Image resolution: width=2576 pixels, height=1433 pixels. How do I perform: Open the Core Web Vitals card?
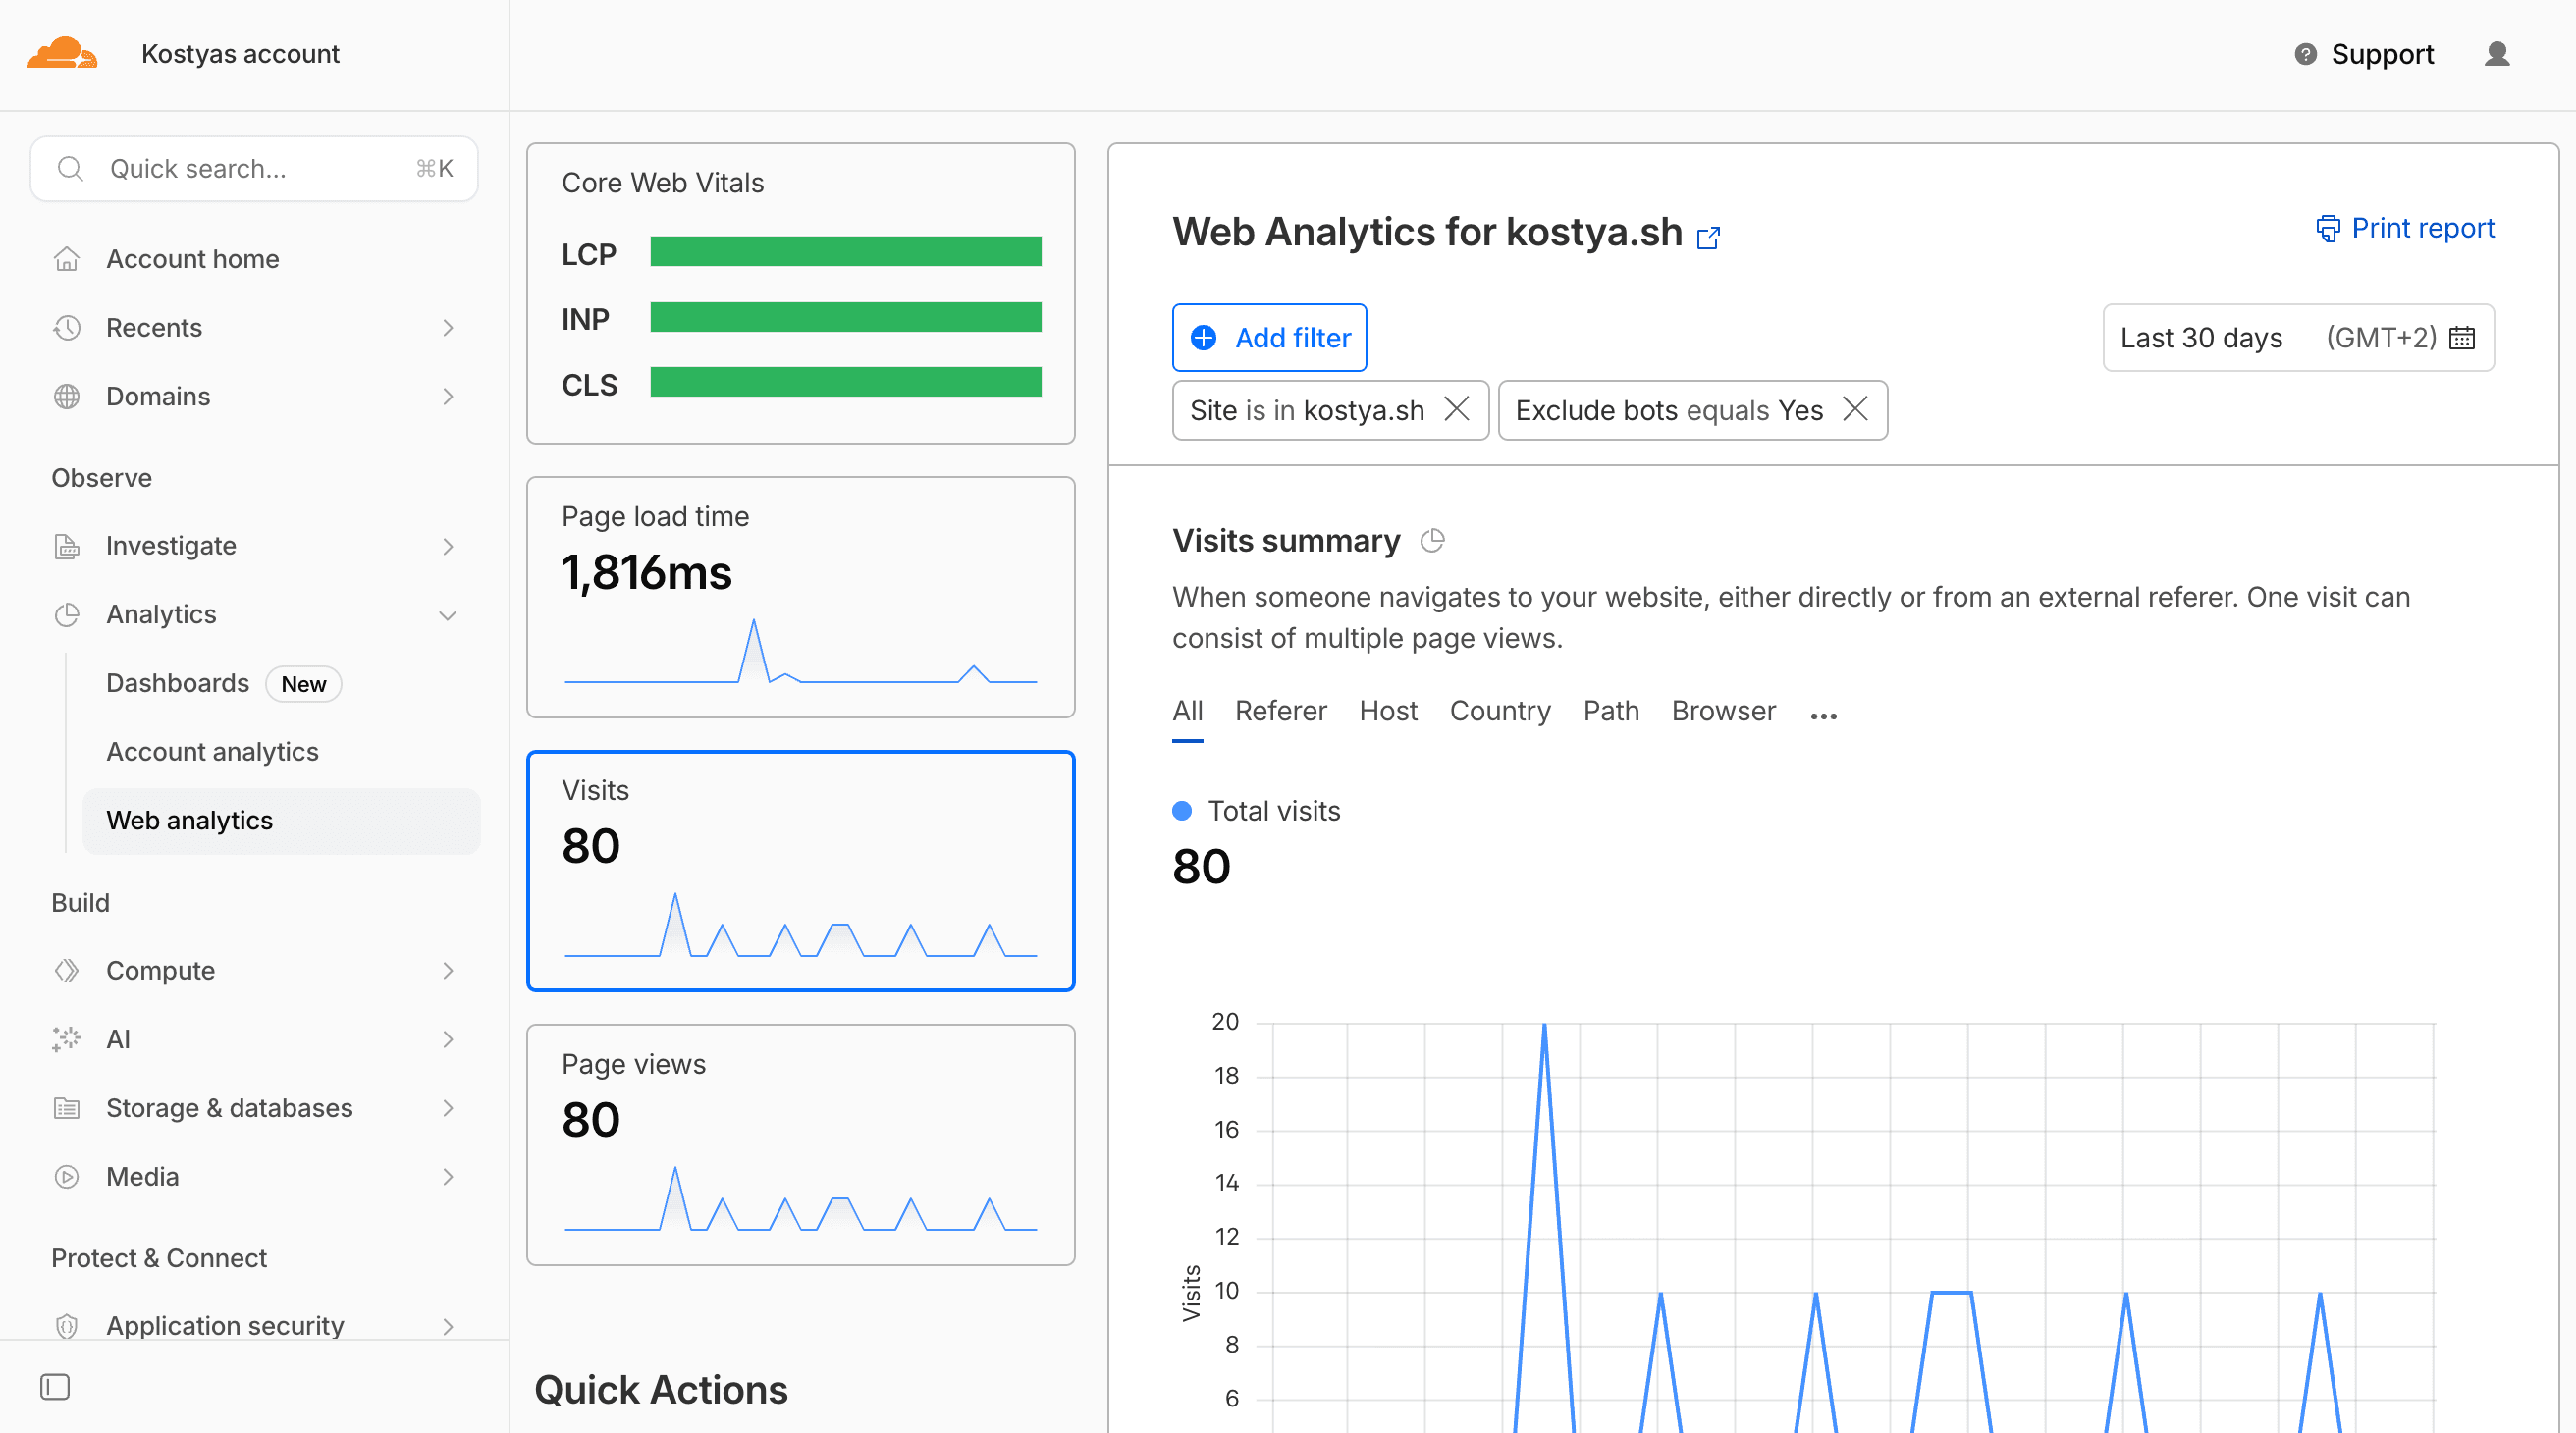pyautogui.click(x=800, y=293)
